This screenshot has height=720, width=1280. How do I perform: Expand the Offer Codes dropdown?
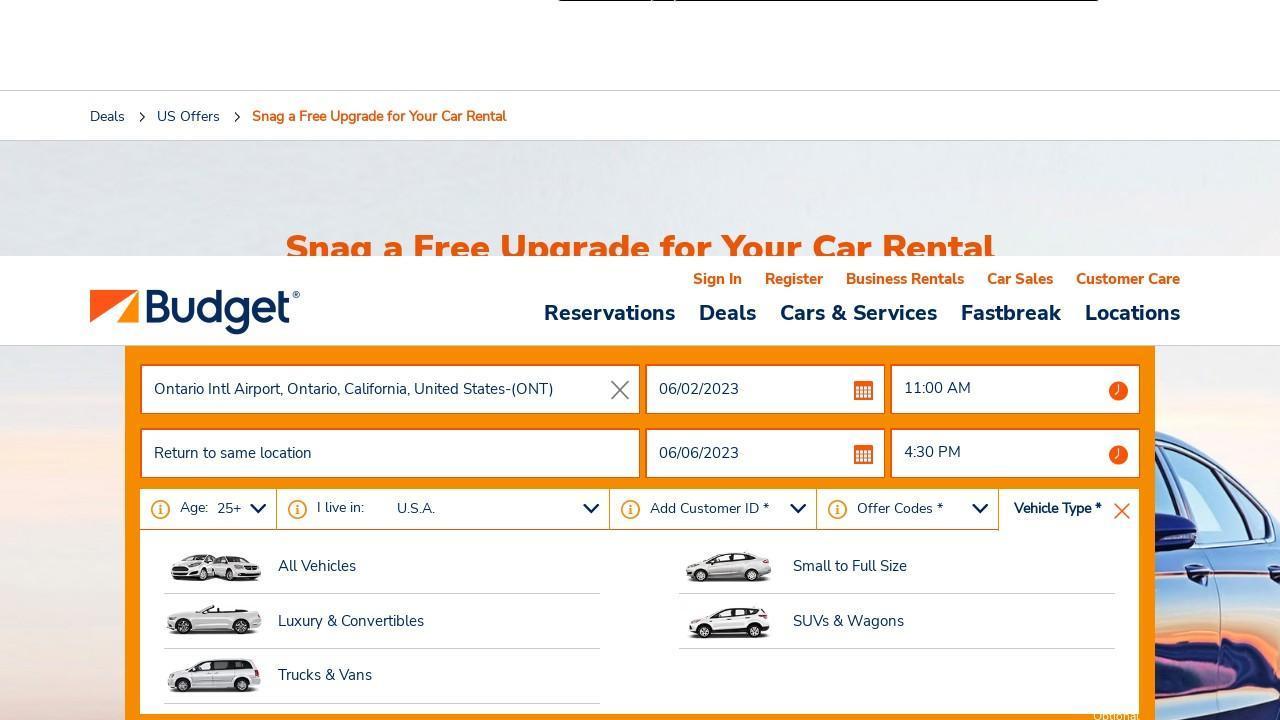pyautogui.click(x=980, y=509)
